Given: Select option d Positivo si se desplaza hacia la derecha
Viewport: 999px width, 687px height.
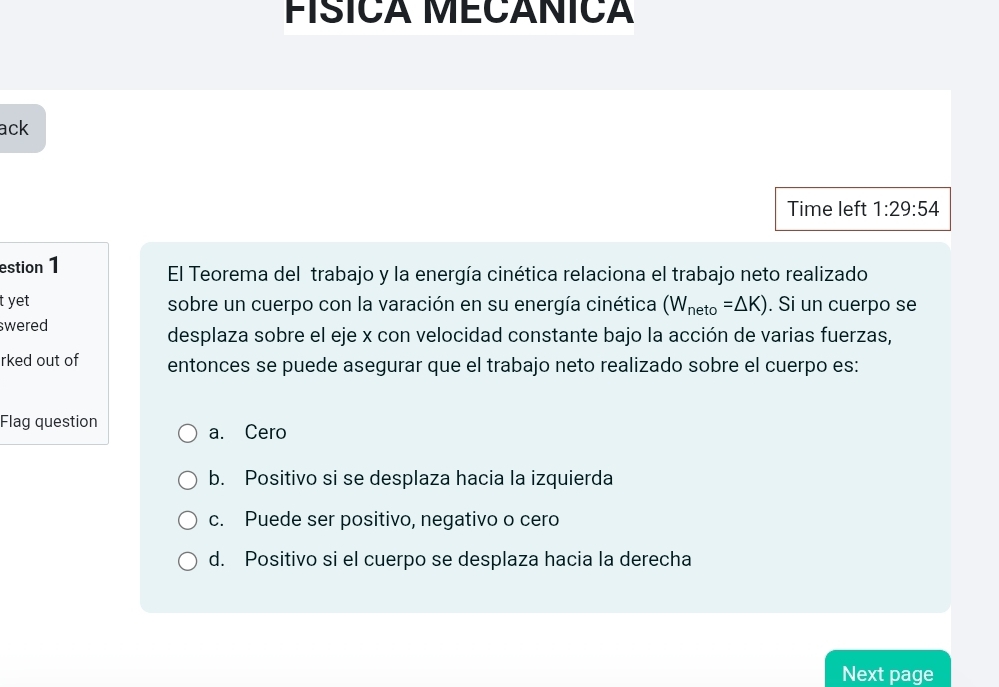Looking at the screenshot, I should point(188,561).
